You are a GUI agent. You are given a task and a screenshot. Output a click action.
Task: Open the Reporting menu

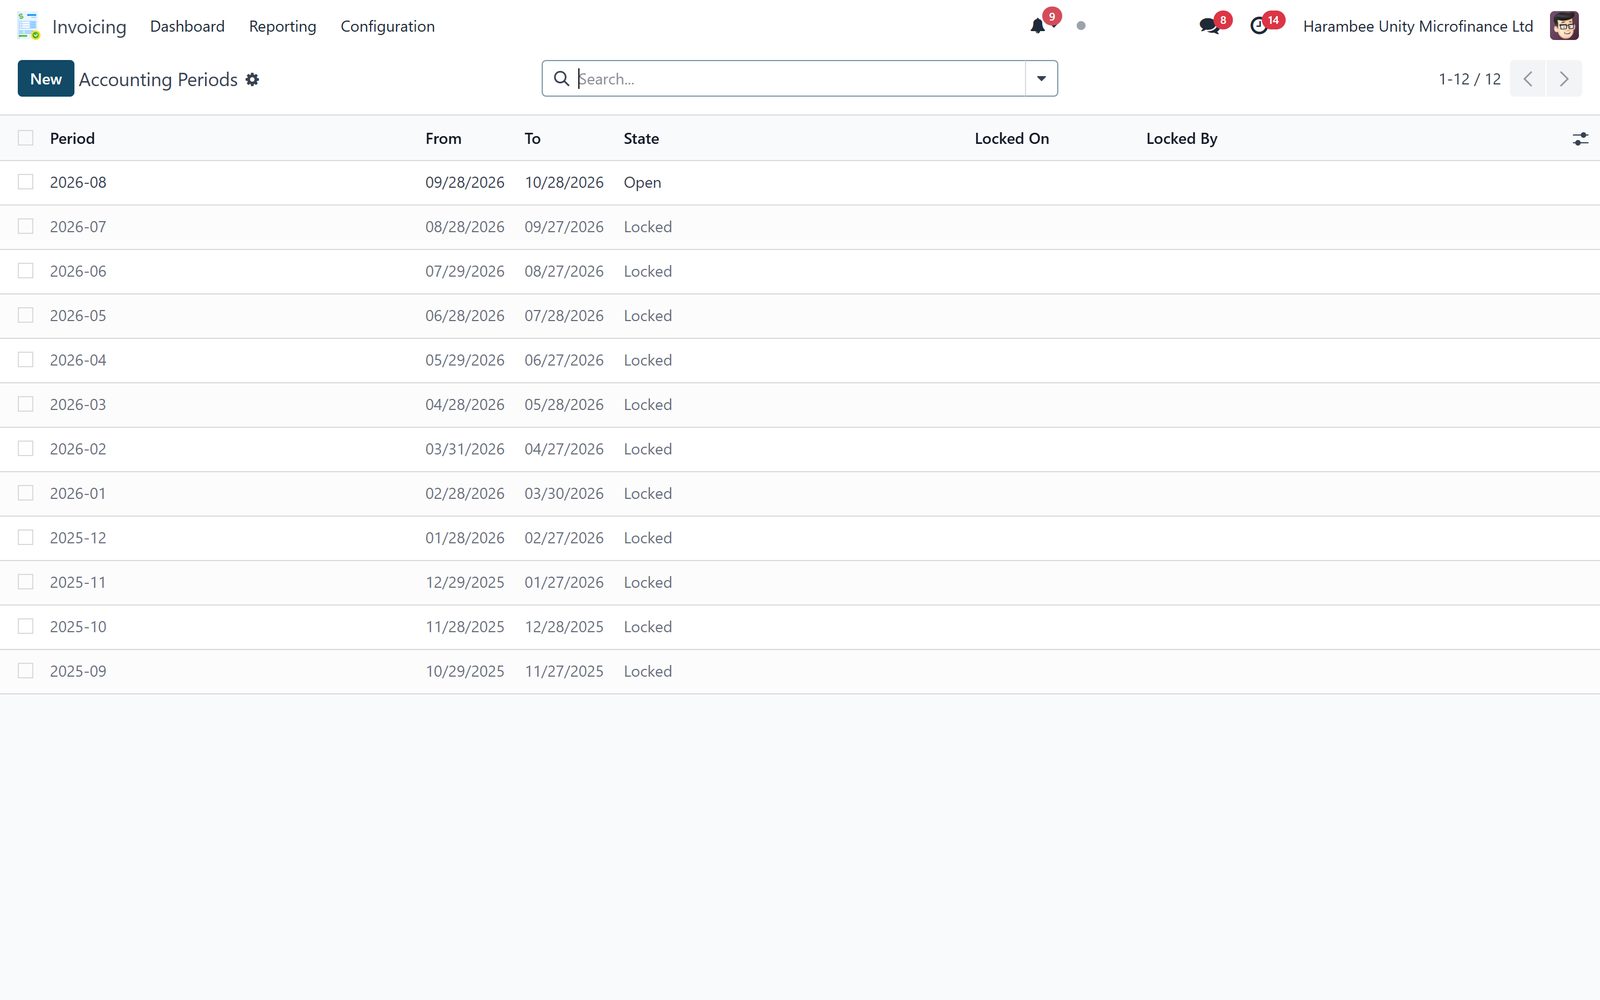pos(283,26)
